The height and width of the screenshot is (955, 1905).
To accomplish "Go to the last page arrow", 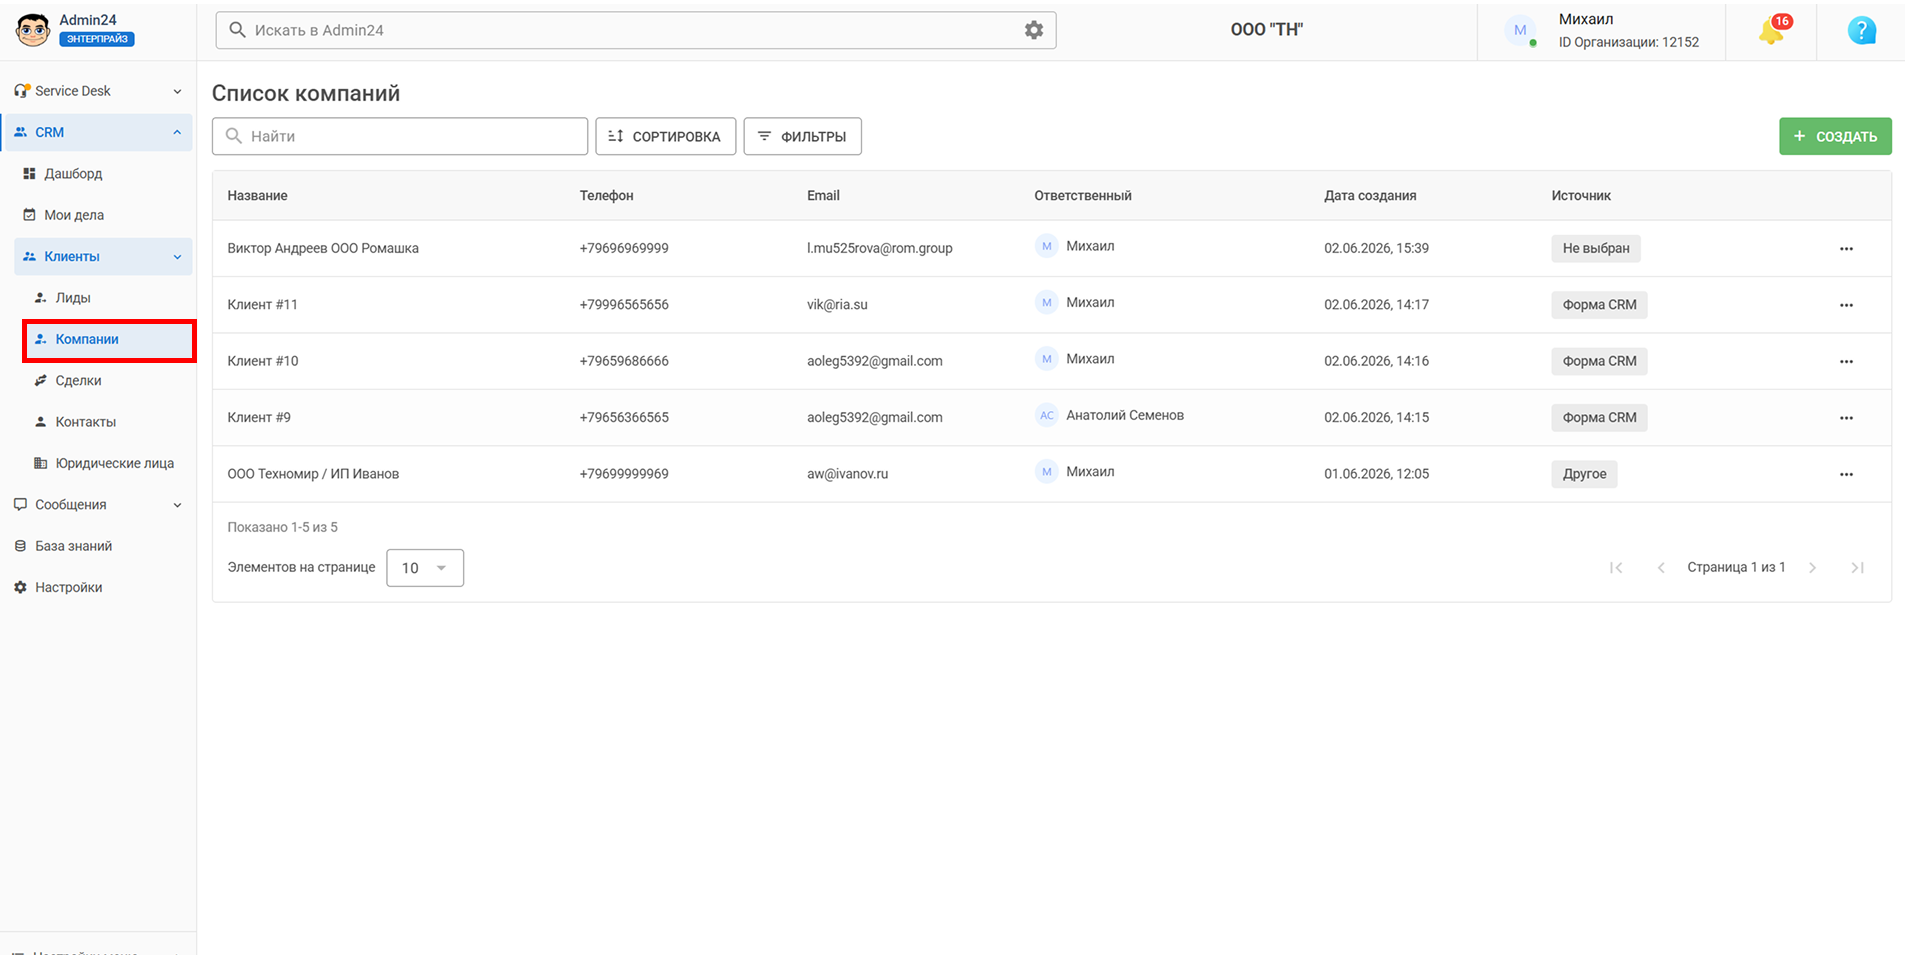I will [1857, 568].
